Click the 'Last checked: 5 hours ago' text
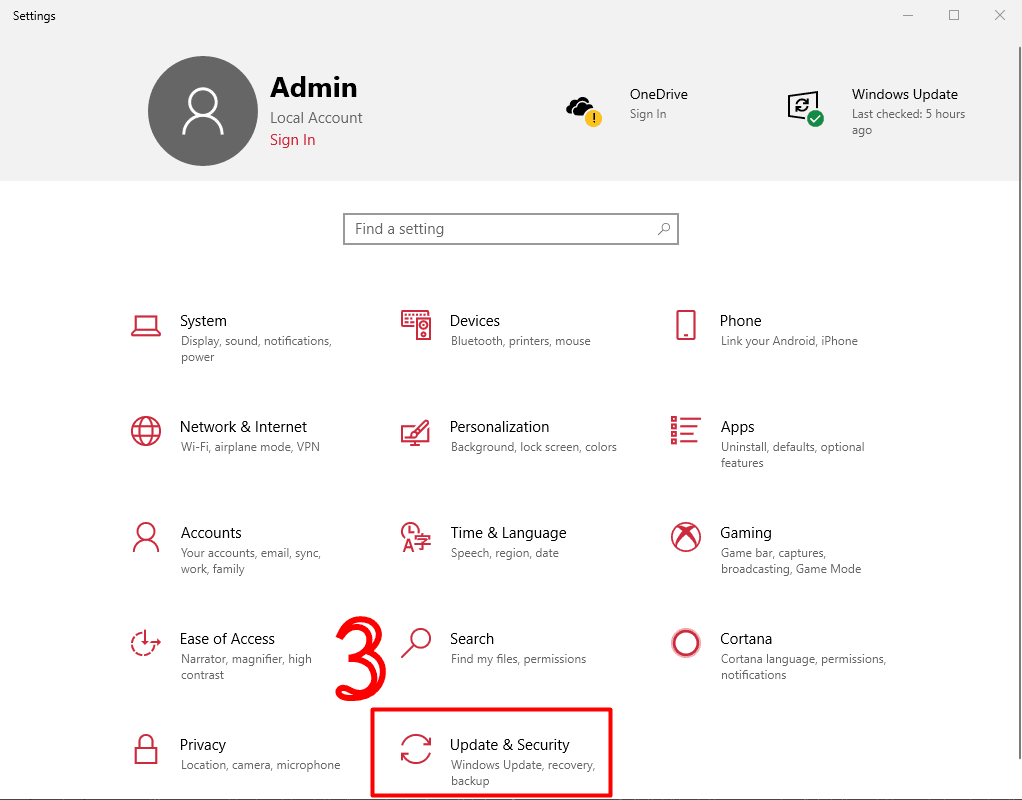Viewport: 1022px width, 800px height. pos(908,122)
